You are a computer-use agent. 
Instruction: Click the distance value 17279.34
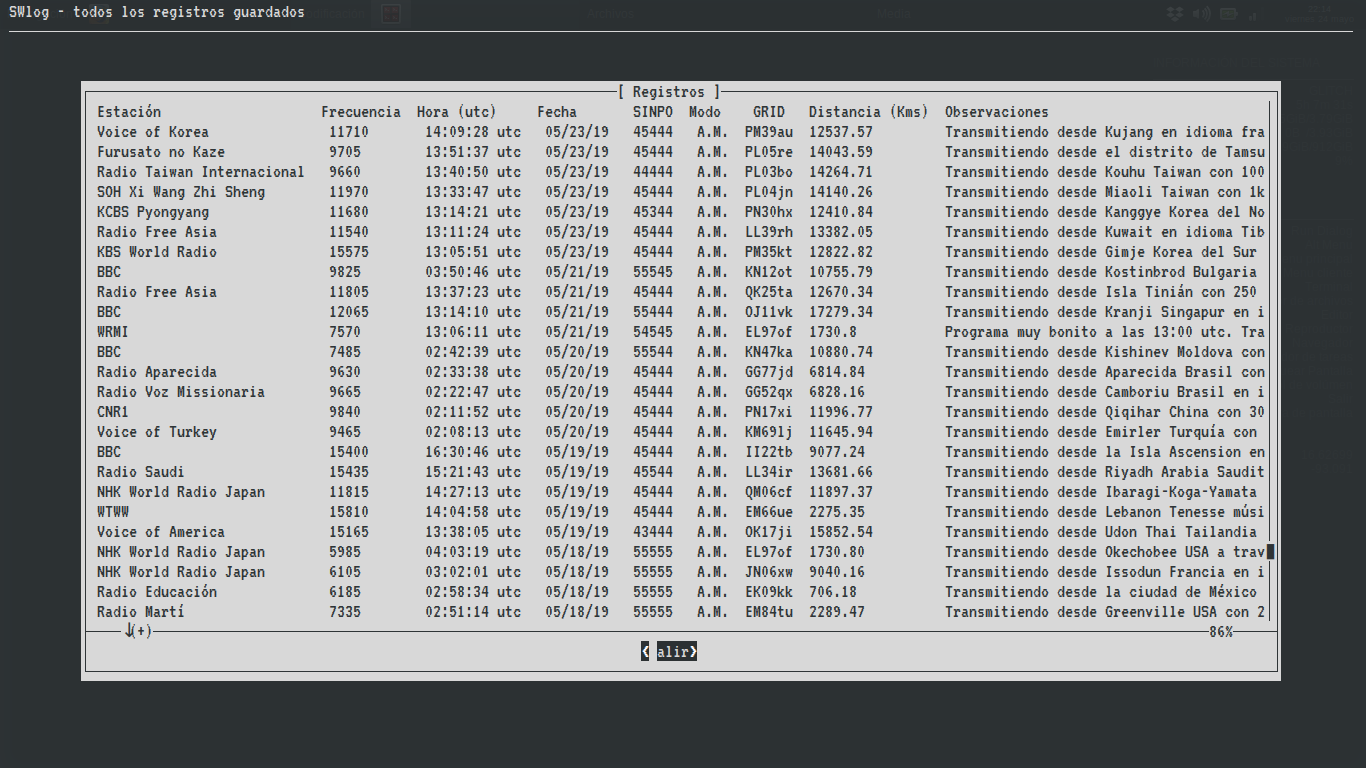tap(841, 312)
